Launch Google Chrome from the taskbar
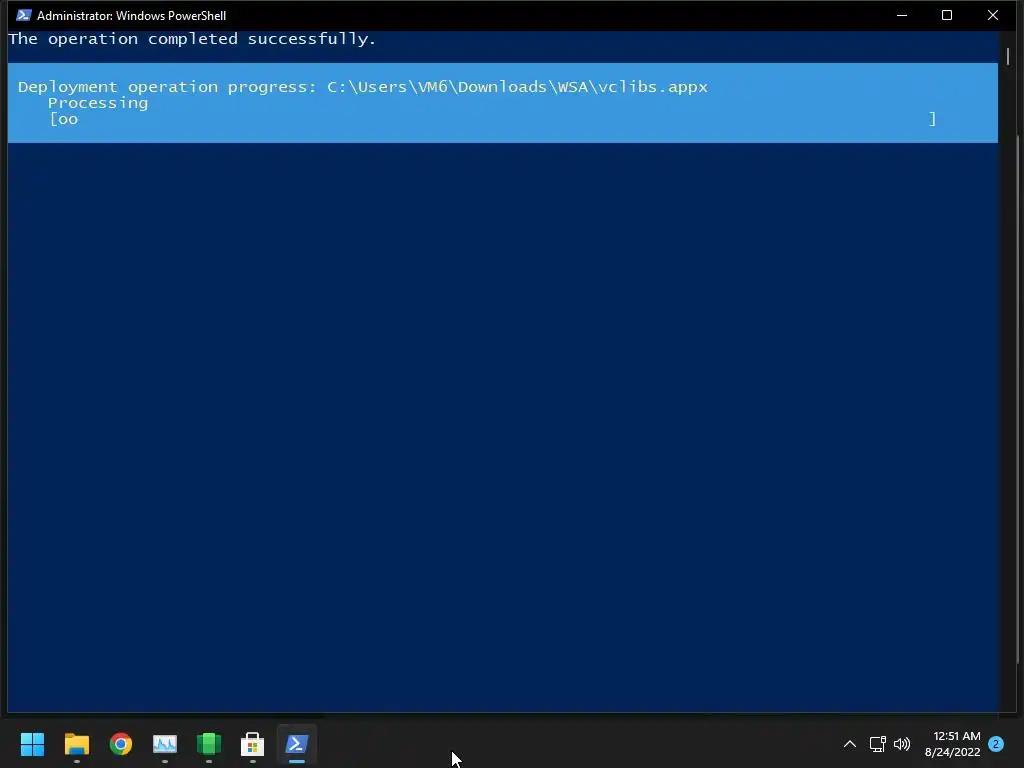Screen dimensions: 1024x768 click(x=121, y=744)
